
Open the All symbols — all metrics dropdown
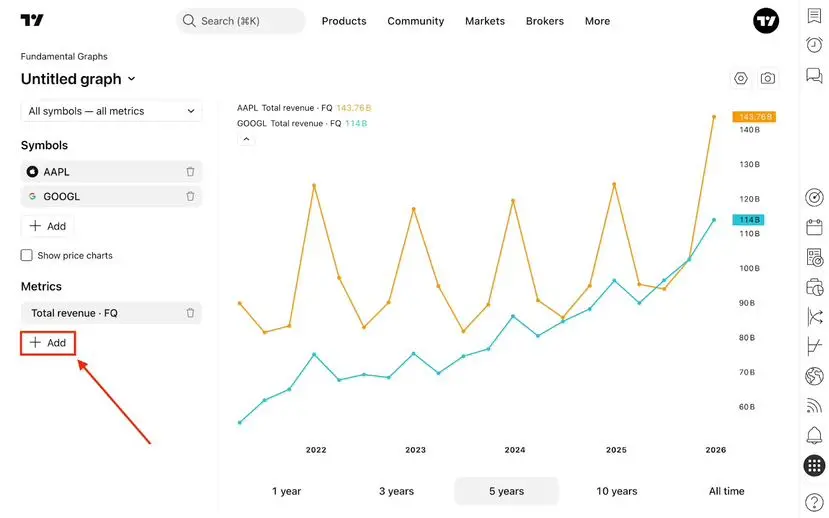coord(111,111)
